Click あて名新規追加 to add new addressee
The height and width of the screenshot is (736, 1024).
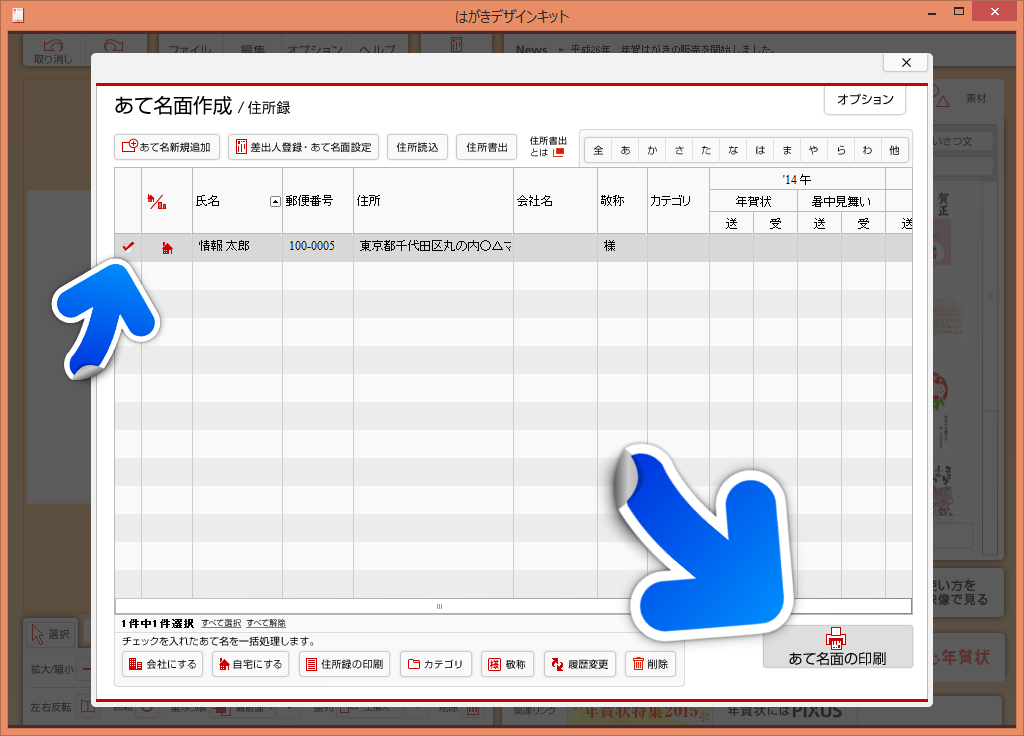[x=167, y=147]
